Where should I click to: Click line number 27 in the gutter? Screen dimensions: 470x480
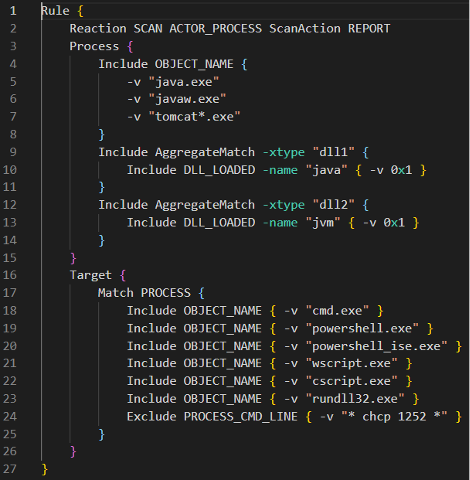pos(10,469)
